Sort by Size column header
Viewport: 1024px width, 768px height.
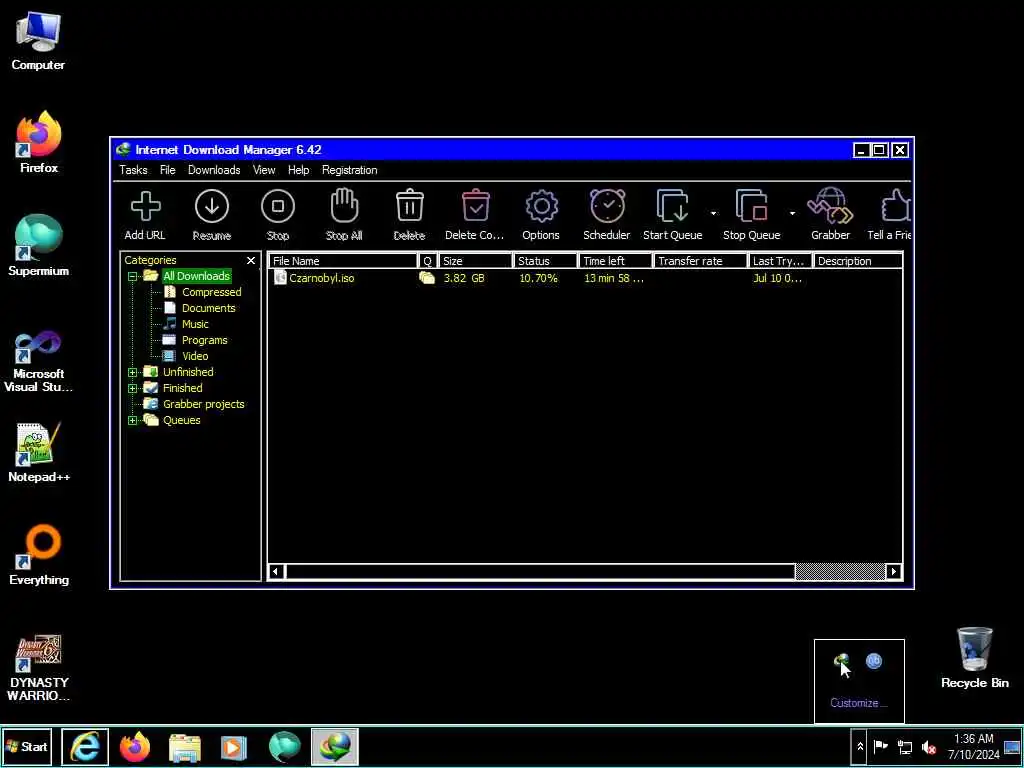475,261
